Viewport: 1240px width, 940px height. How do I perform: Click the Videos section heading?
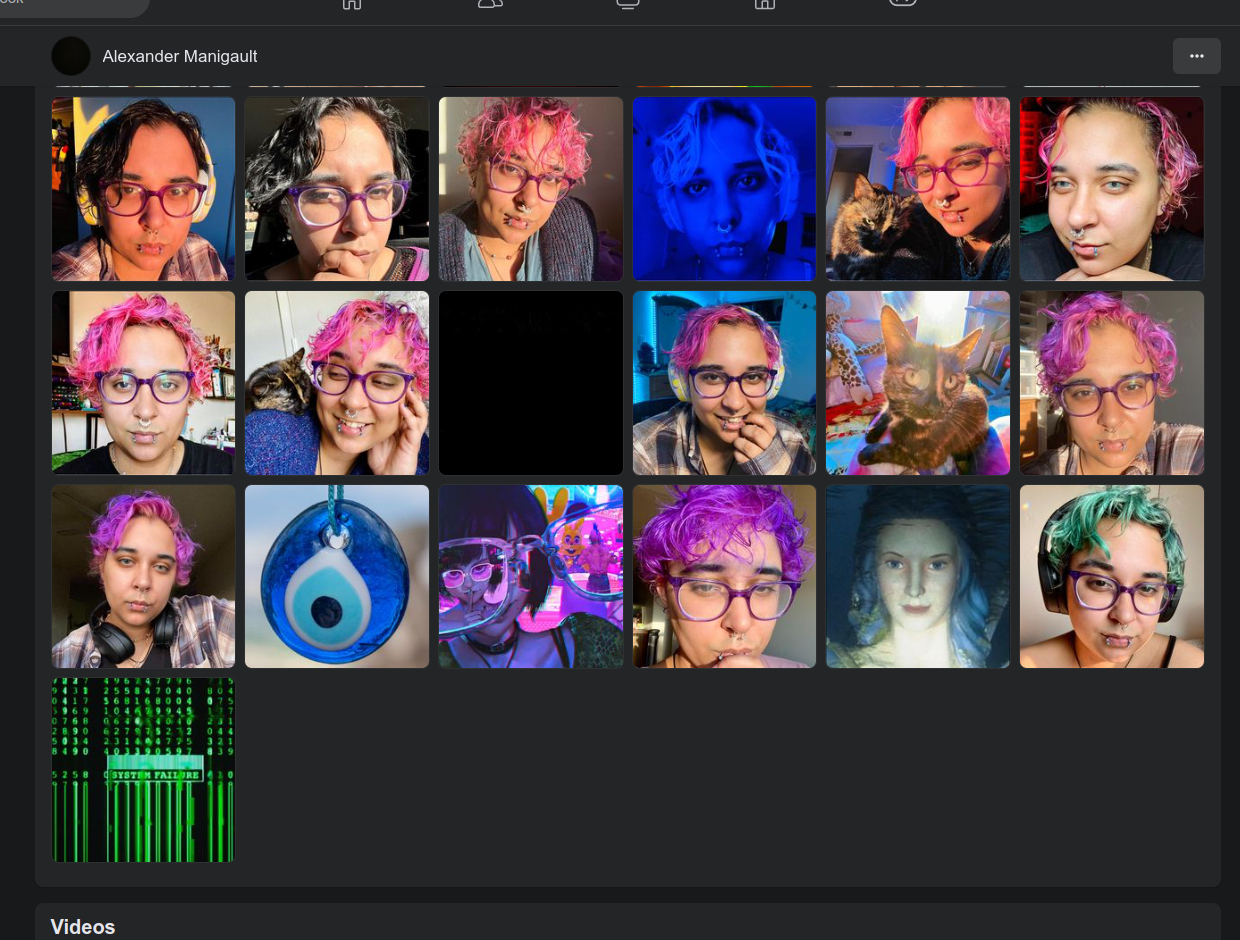(x=83, y=926)
